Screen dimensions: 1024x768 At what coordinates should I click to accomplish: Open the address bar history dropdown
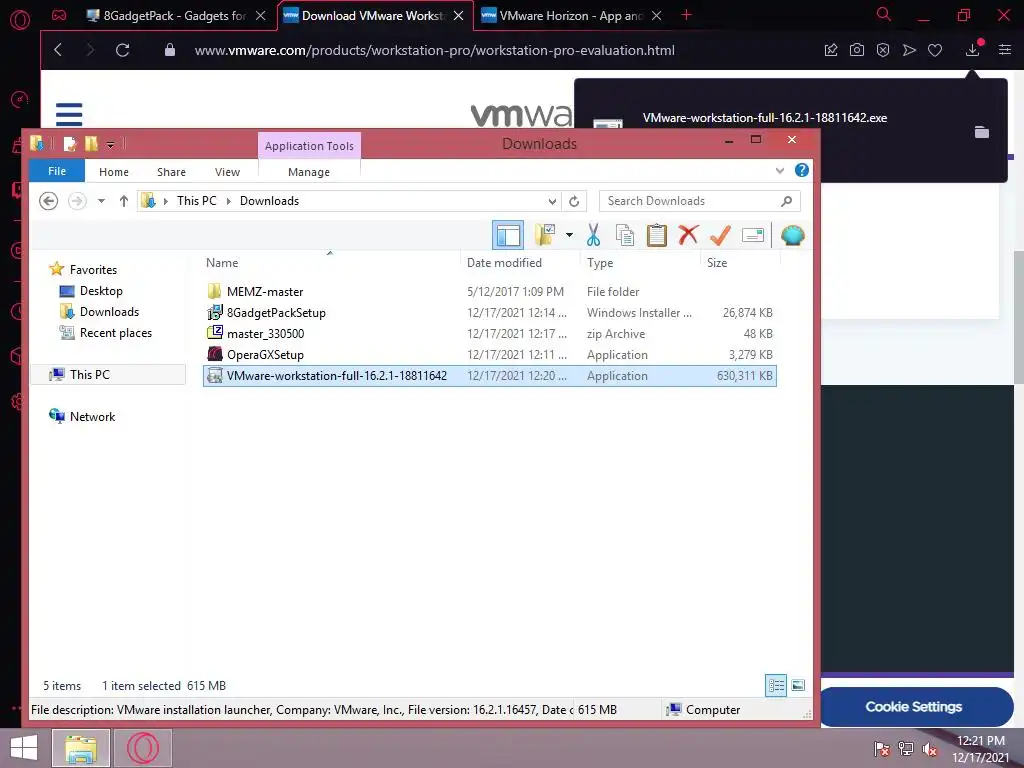pos(552,201)
